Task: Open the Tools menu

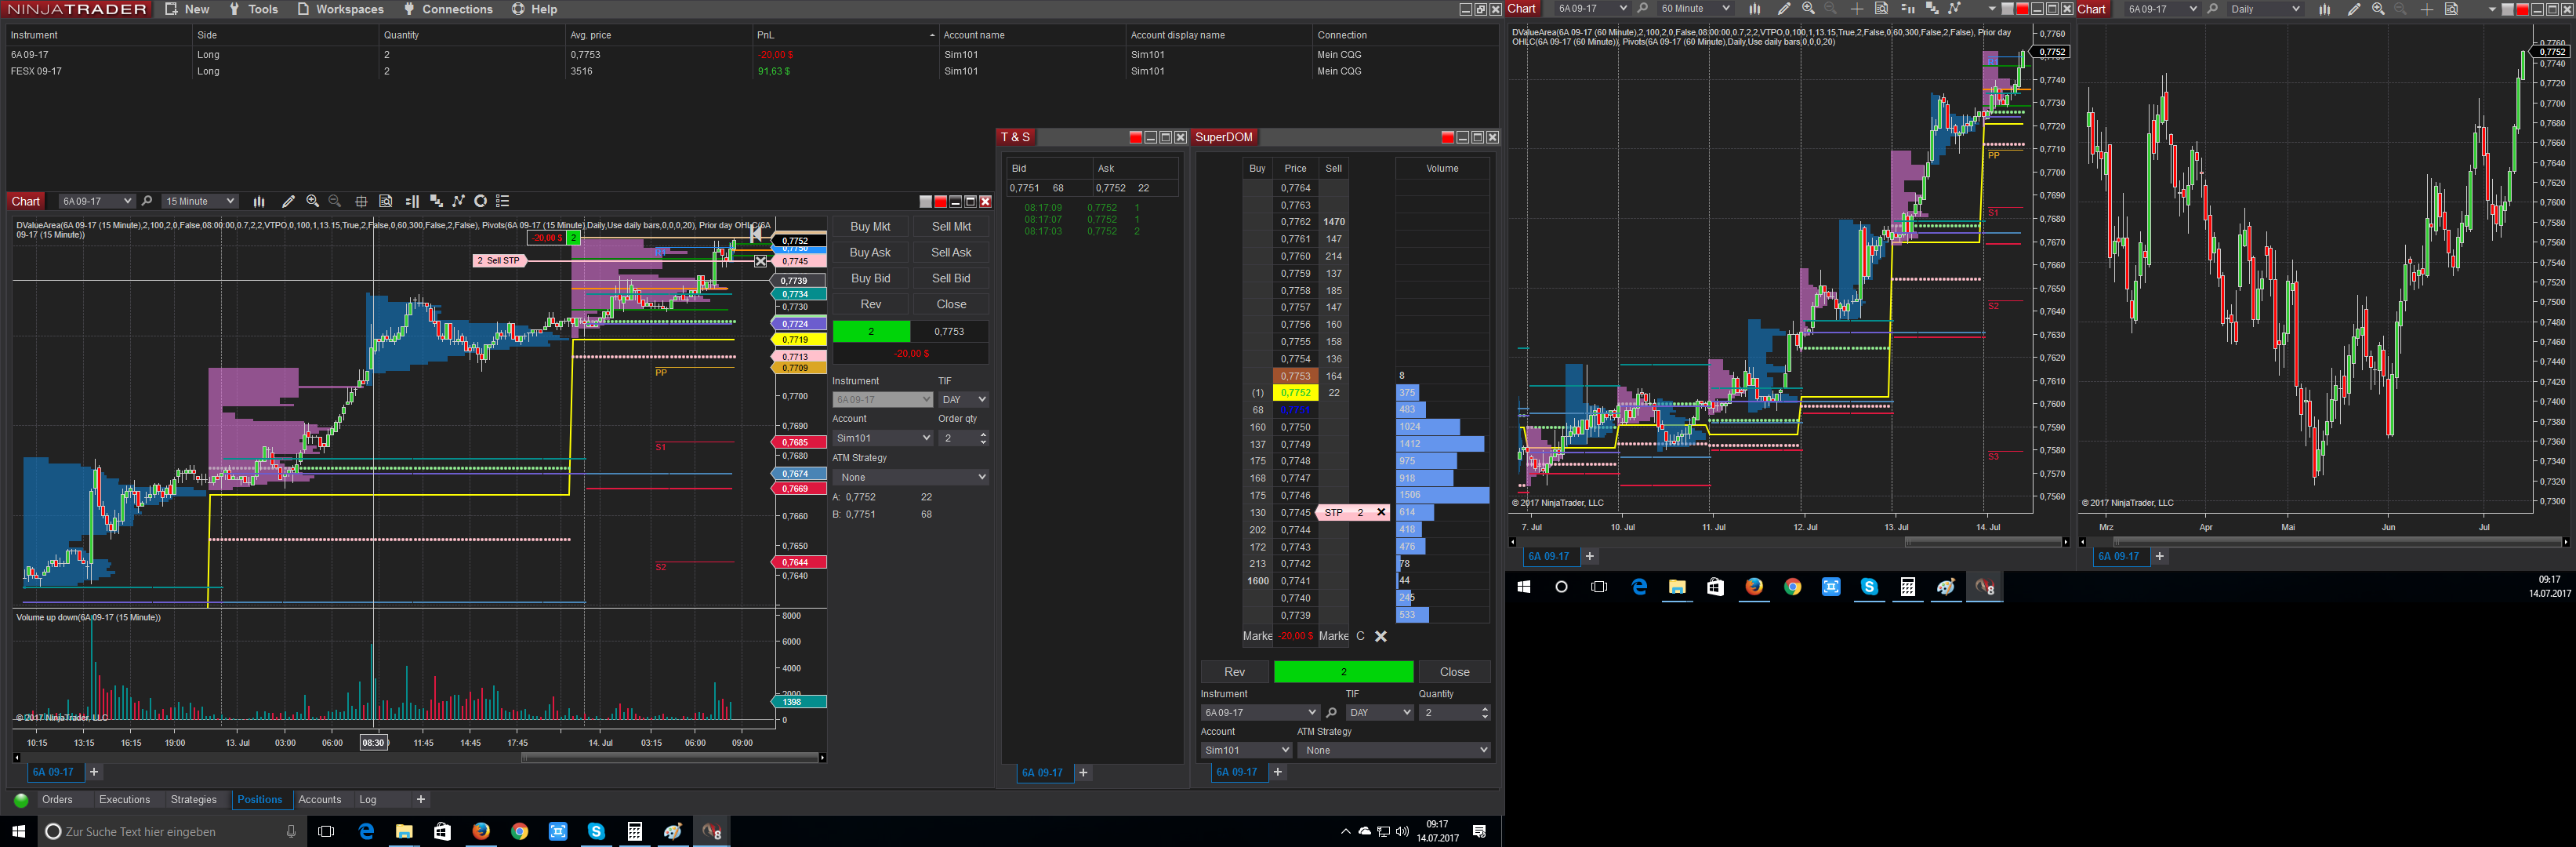Action: point(253,9)
